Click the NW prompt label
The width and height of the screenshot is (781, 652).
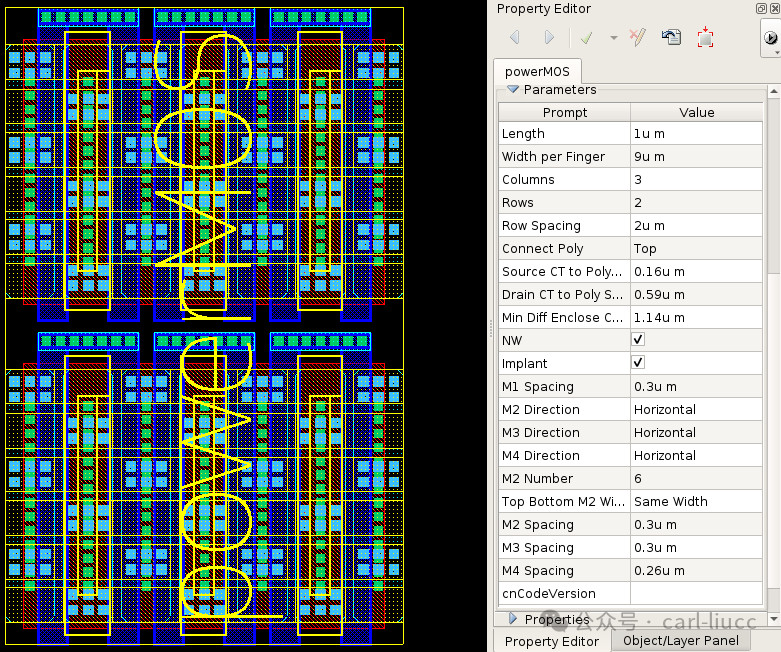pos(512,340)
